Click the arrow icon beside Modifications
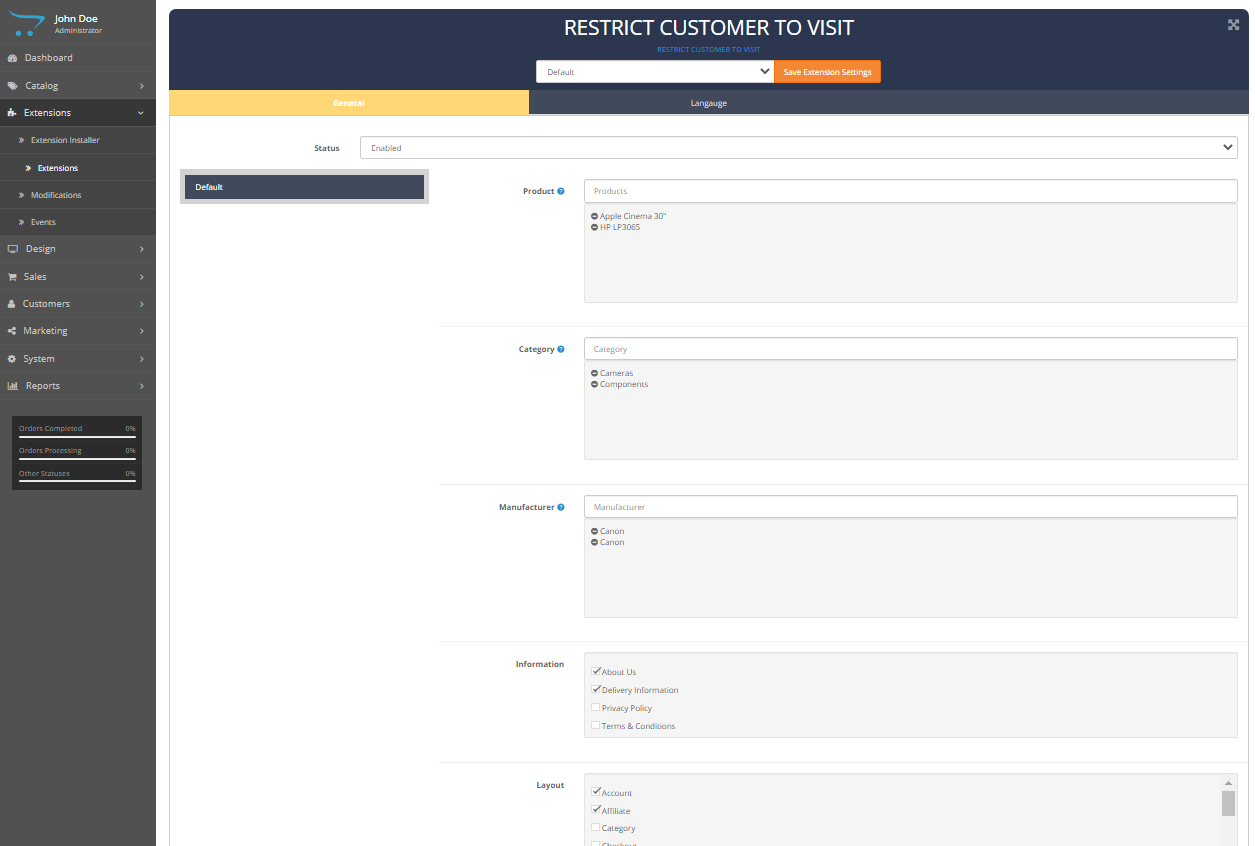Screen dimensions: 1255x846 coord(21,195)
